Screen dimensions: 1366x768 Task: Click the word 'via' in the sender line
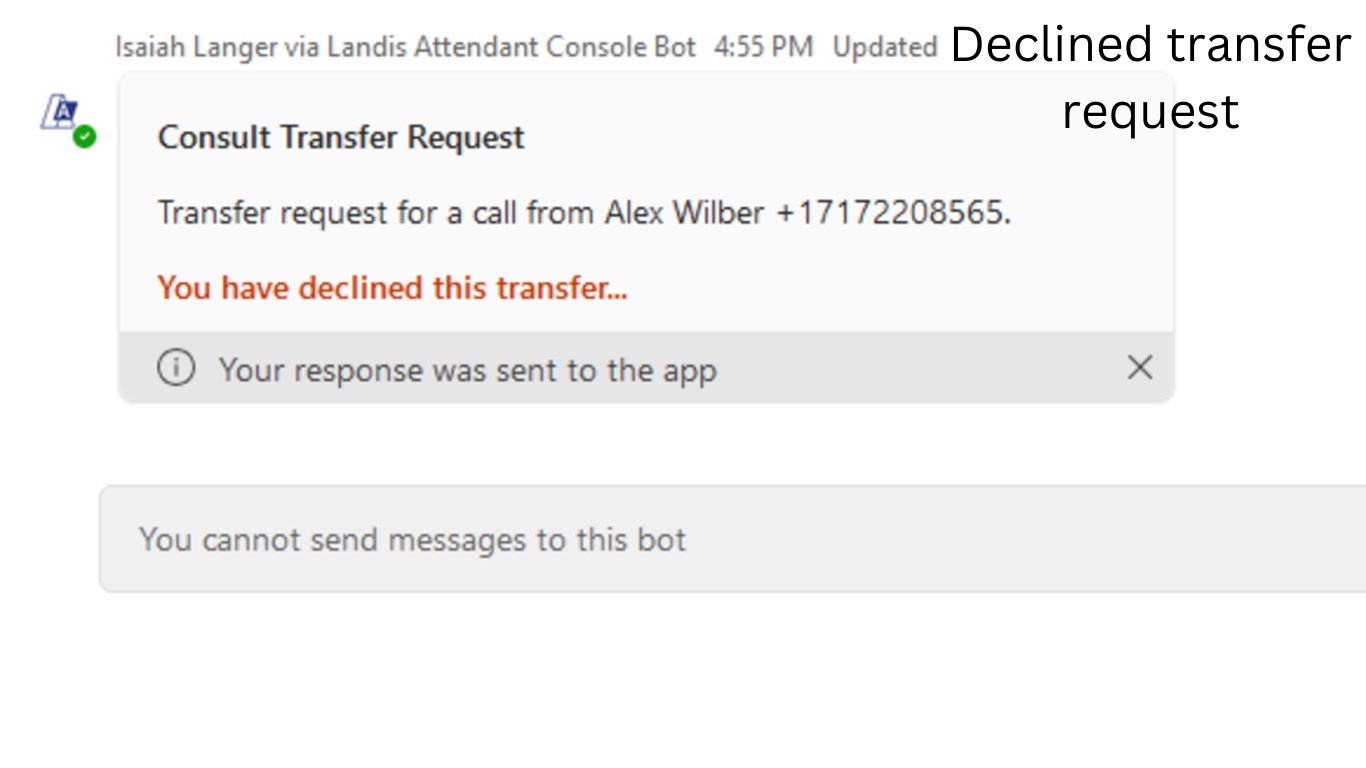[284, 47]
